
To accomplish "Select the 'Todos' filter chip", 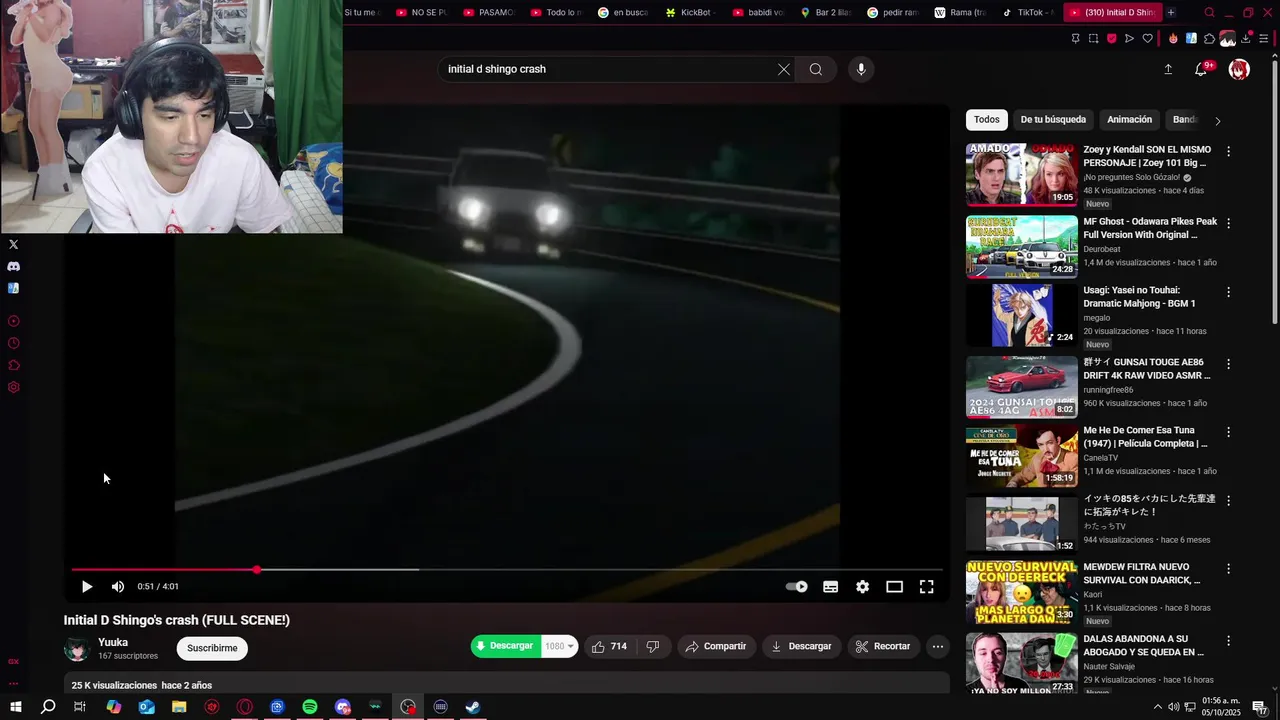I will click(x=987, y=120).
